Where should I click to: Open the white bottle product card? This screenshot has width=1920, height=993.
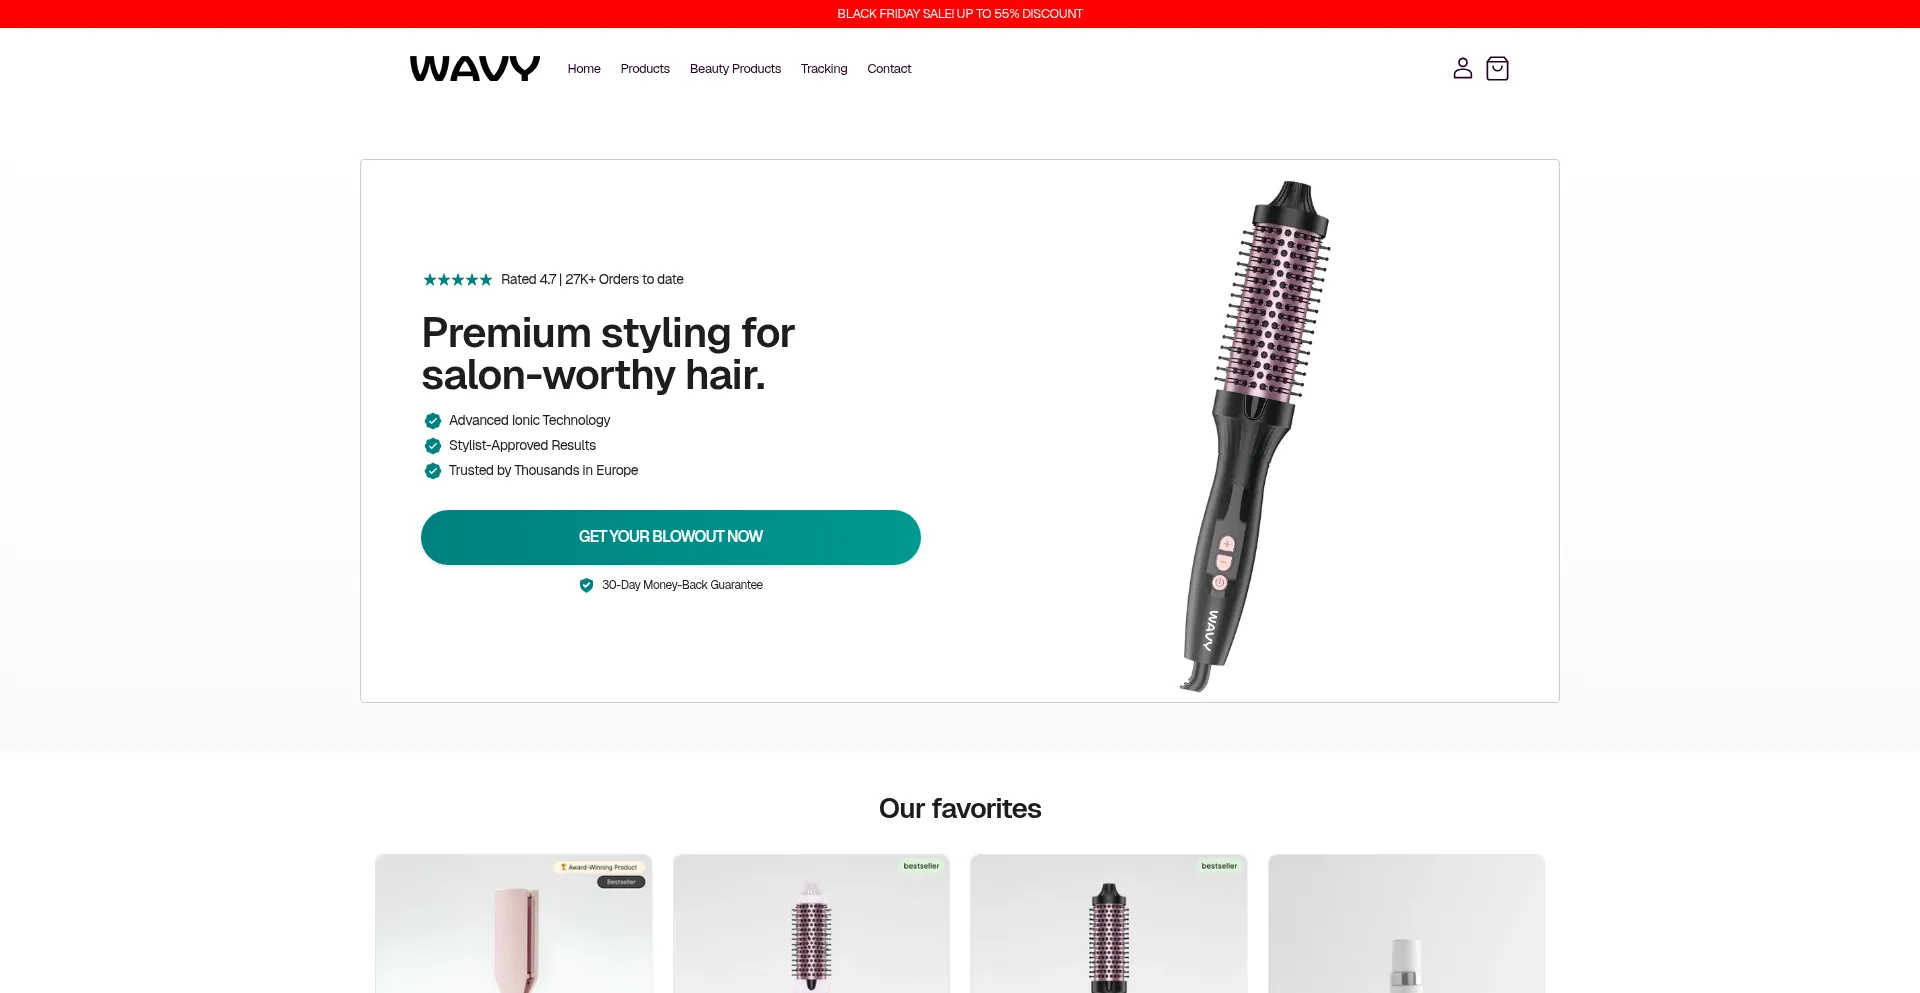(x=1406, y=924)
